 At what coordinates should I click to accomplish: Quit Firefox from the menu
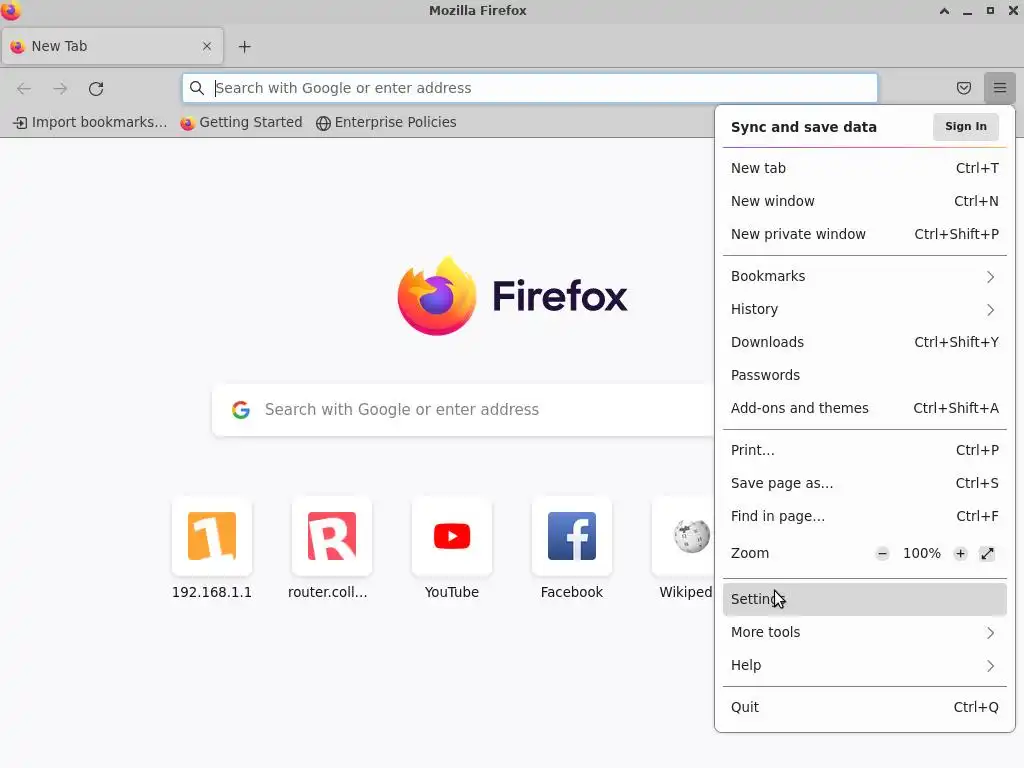click(x=865, y=707)
